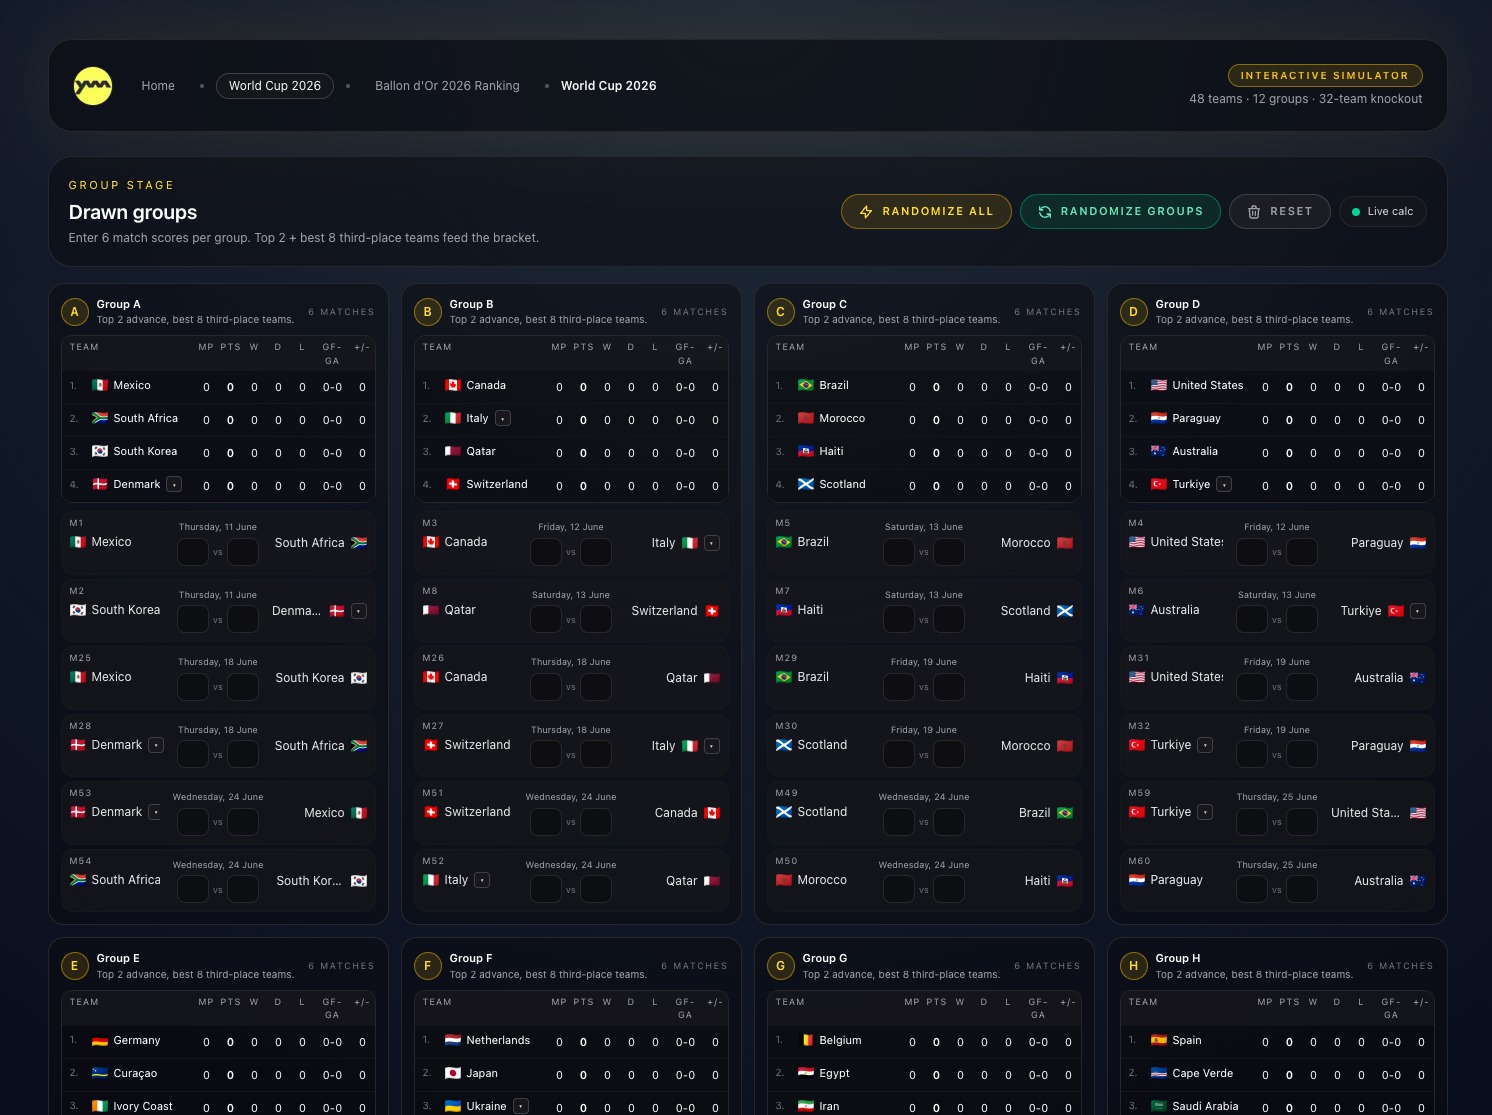The image size is (1492, 1115).
Task: Click the first score input for match M1
Action: coord(192,551)
